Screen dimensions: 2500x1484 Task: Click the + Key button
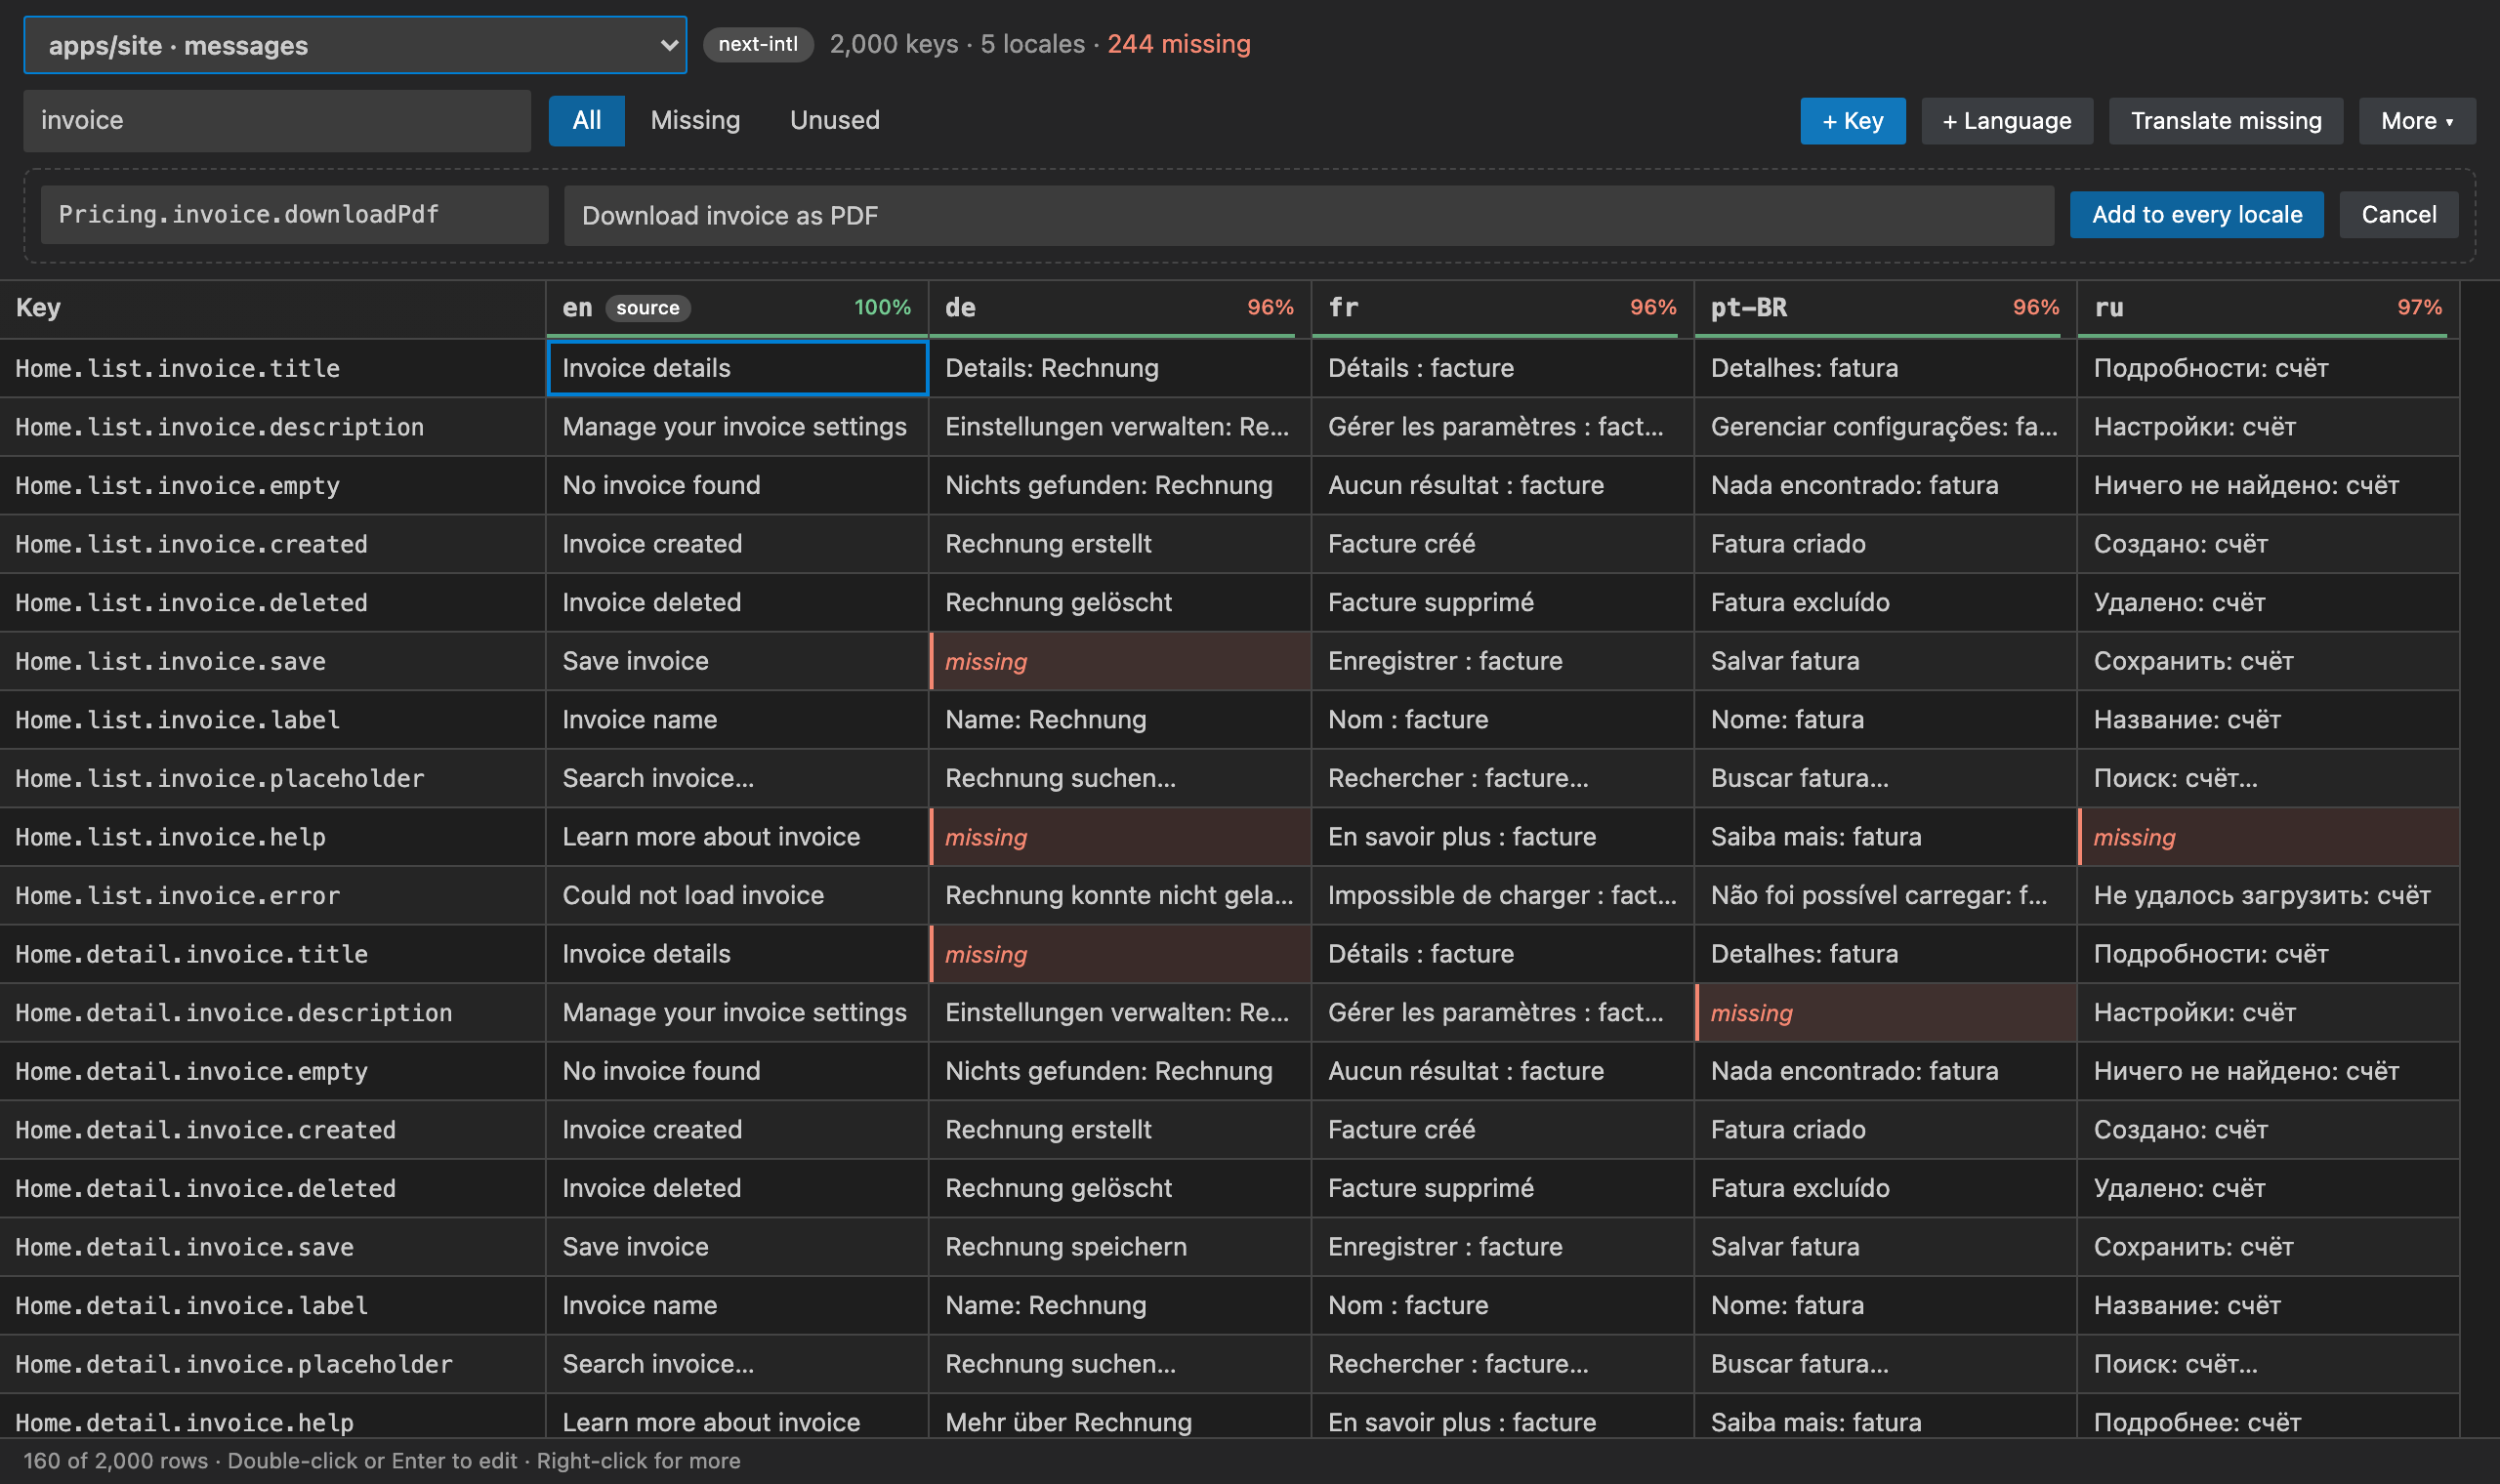click(x=1853, y=121)
